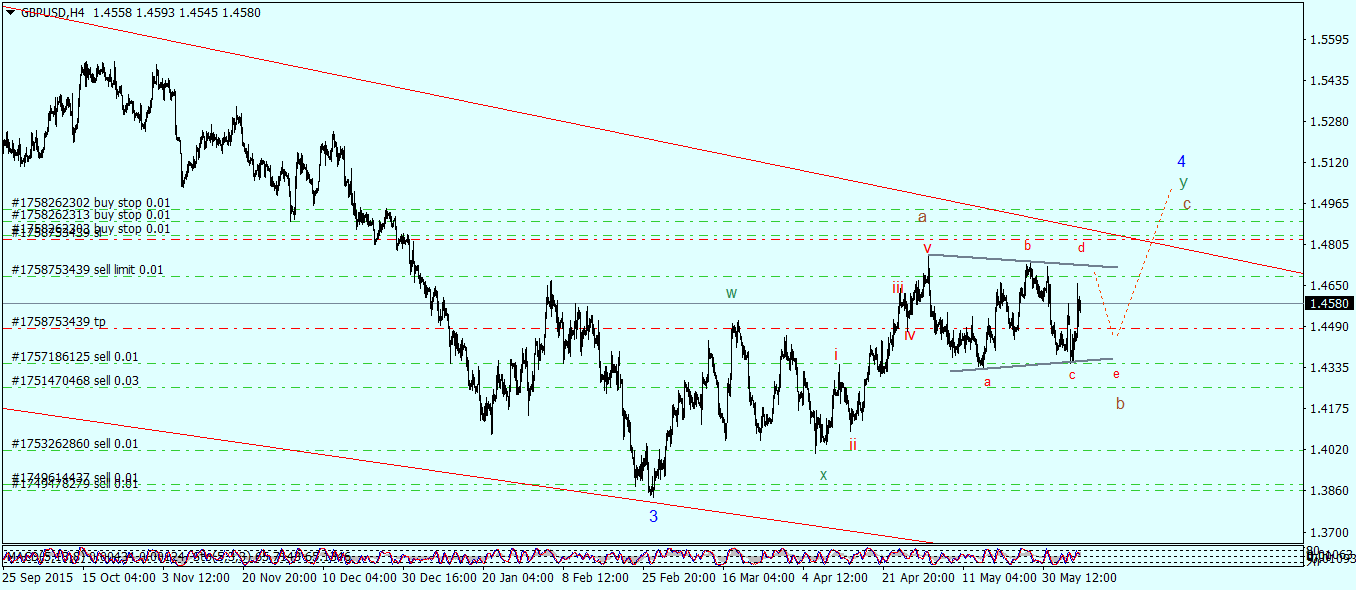Select the GBPUSD,H4 chart title text
This screenshot has width=1356, height=590.
click(x=52, y=12)
